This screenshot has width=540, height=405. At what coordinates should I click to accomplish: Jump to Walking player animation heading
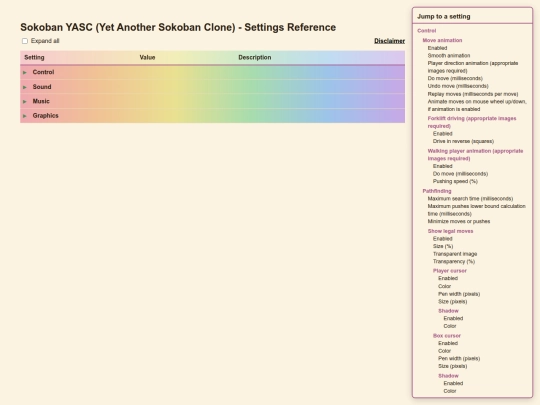[475, 155]
